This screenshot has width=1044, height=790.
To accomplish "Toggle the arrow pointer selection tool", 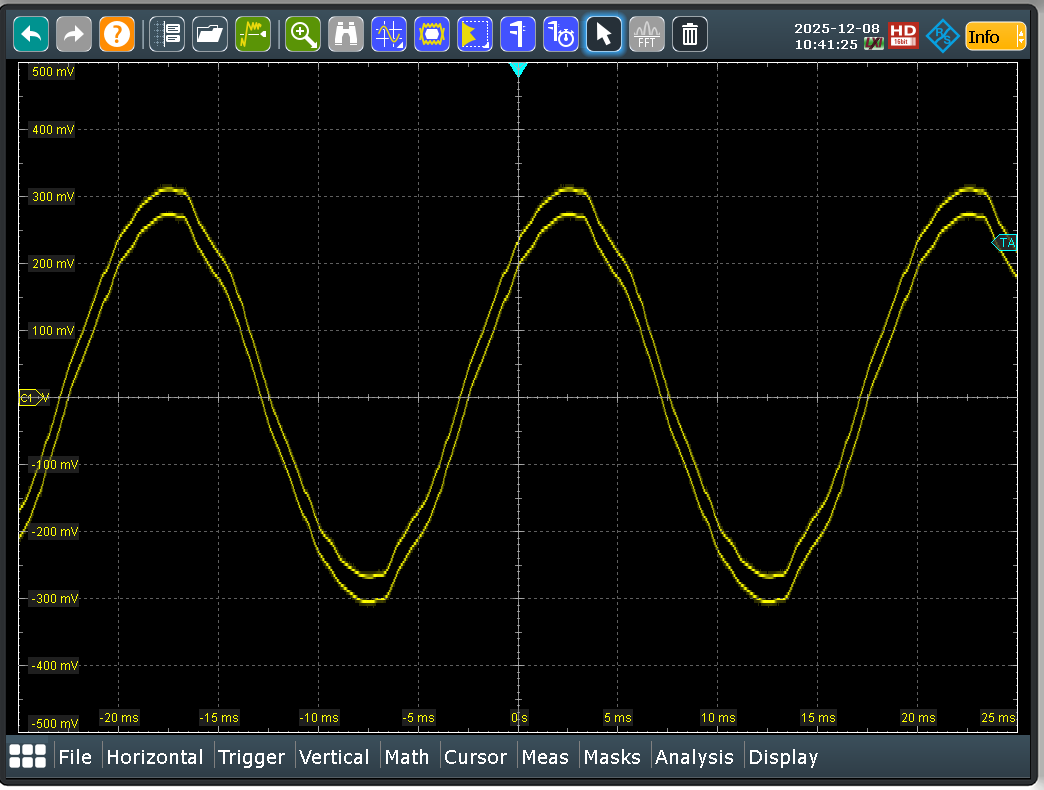I will (604, 35).
